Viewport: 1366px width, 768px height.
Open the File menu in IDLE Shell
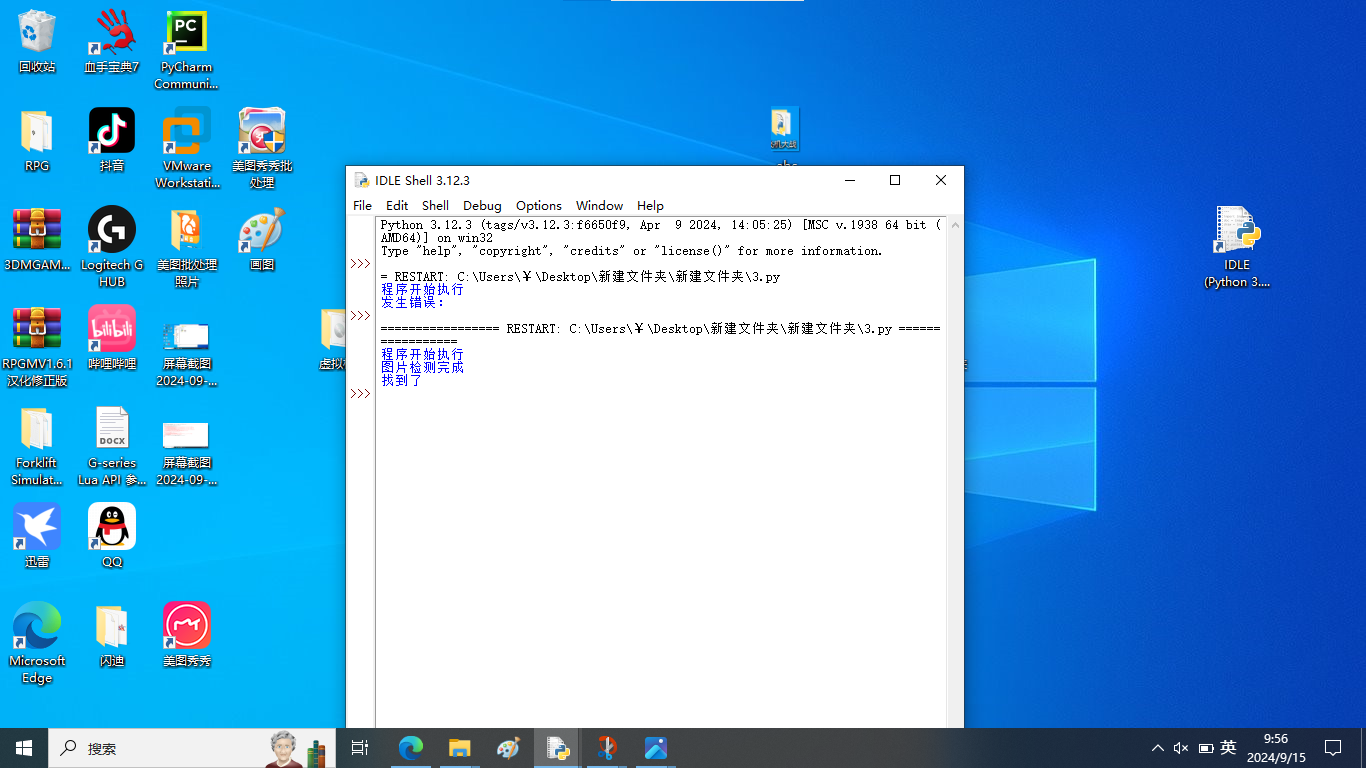pyautogui.click(x=362, y=205)
